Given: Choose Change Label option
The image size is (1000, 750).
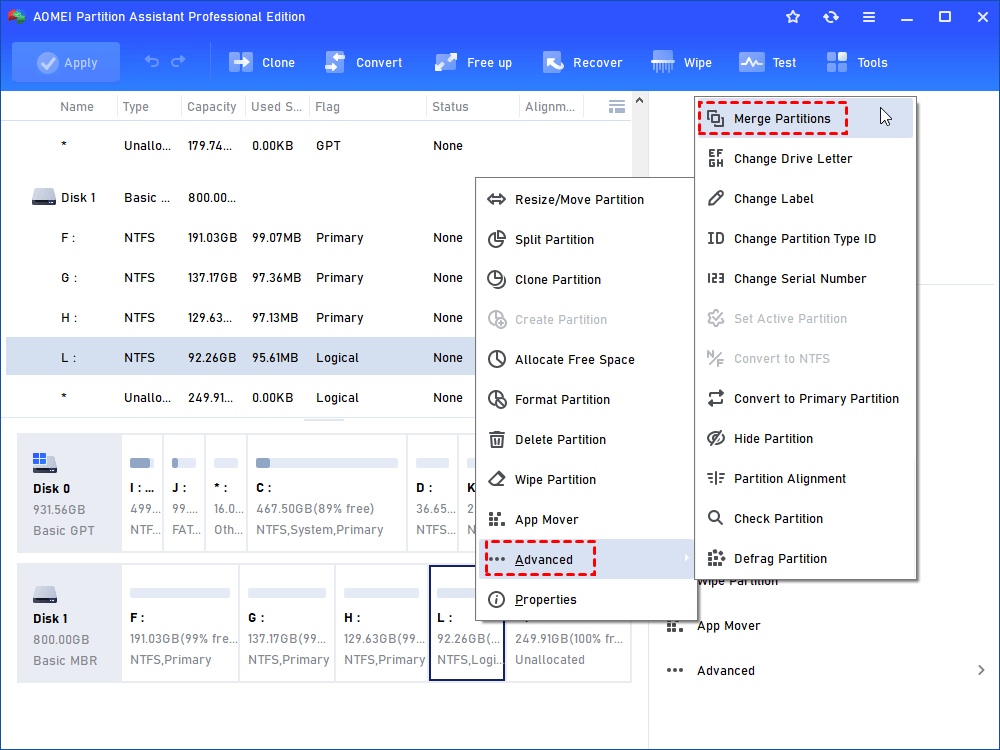Looking at the screenshot, I should (x=805, y=198).
